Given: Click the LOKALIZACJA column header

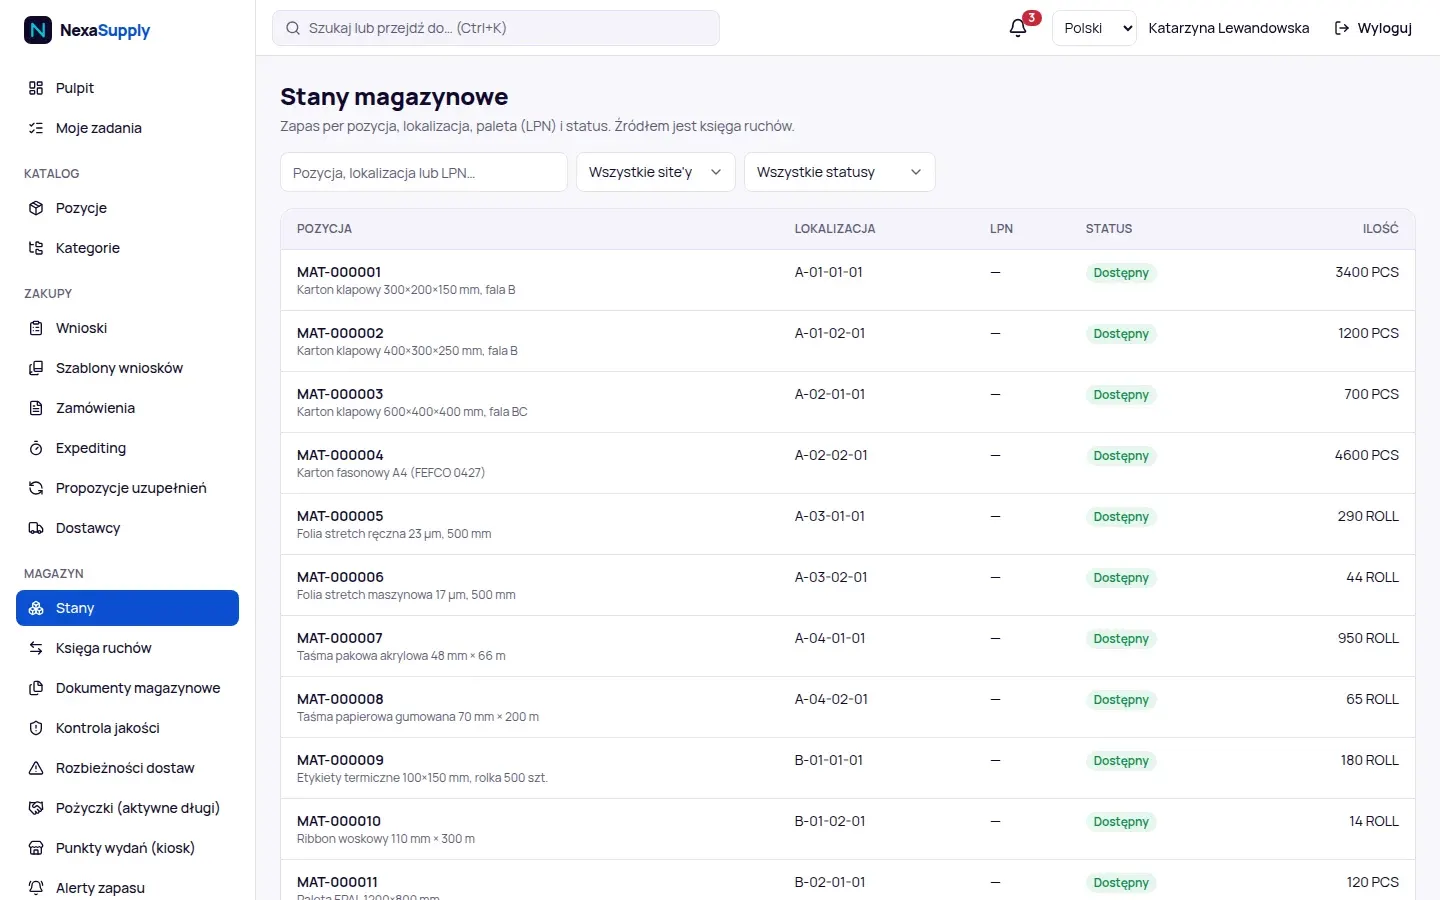Looking at the screenshot, I should click(x=835, y=229).
